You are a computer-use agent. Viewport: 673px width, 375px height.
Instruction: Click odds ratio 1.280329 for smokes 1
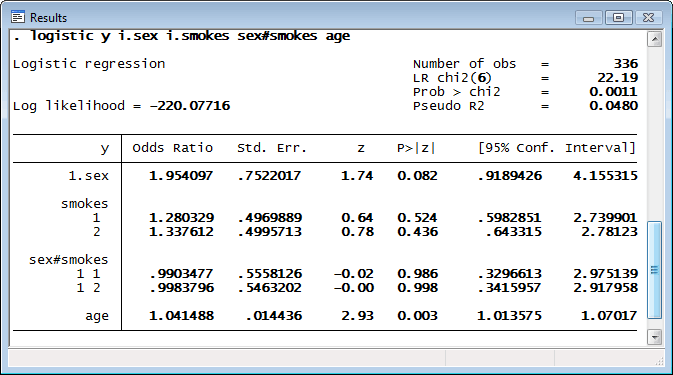pyautogui.click(x=181, y=218)
